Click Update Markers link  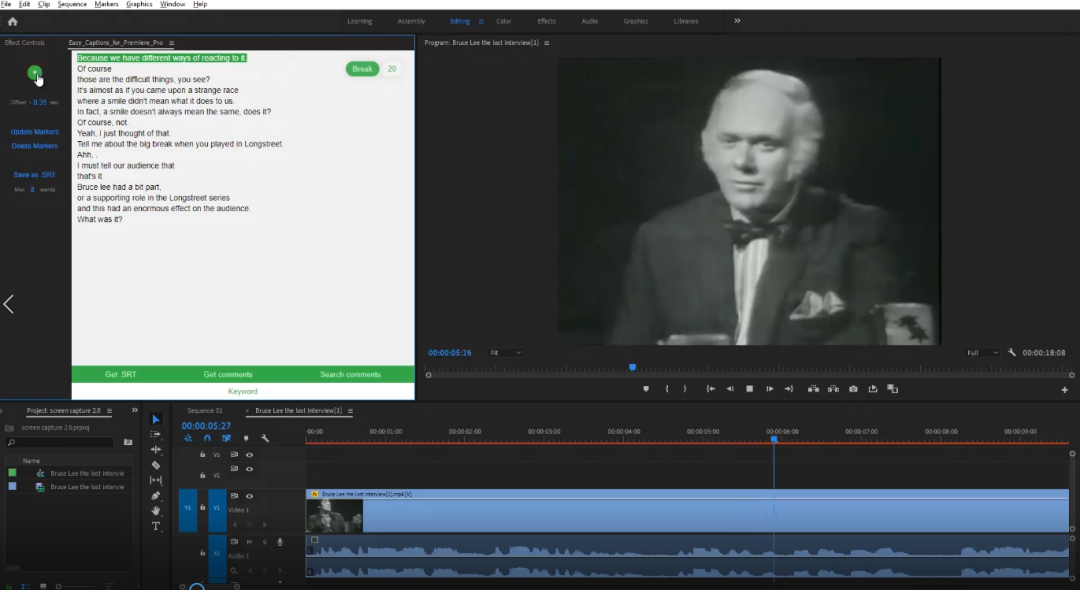pyautogui.click(x=34, y=131)
